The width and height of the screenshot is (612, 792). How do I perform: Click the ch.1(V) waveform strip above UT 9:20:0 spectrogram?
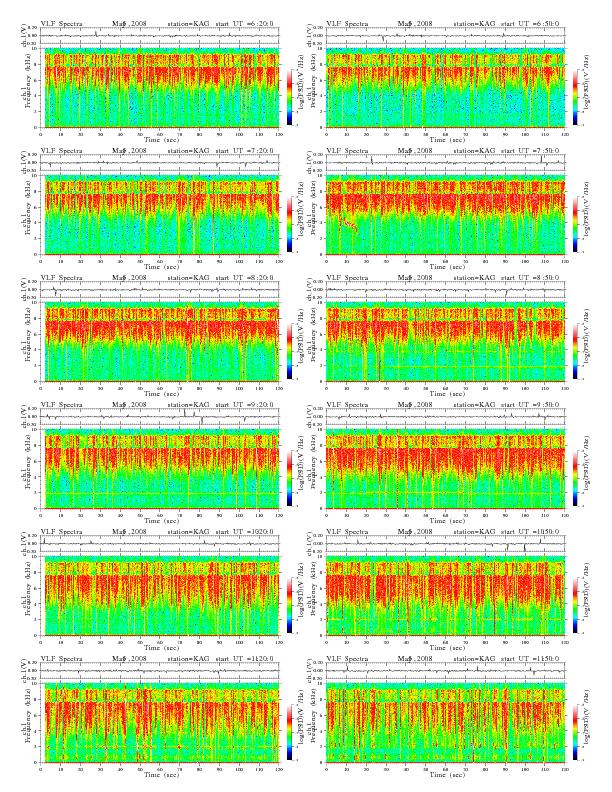point(160,417)
